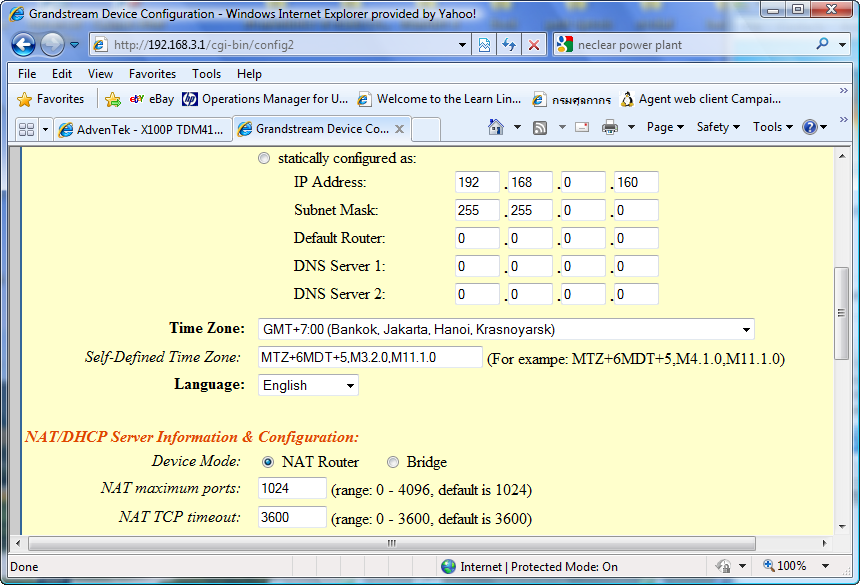This screenshot has height=585, width=860.
Task: Open the Safety menu in command bar
Action: 718,127
